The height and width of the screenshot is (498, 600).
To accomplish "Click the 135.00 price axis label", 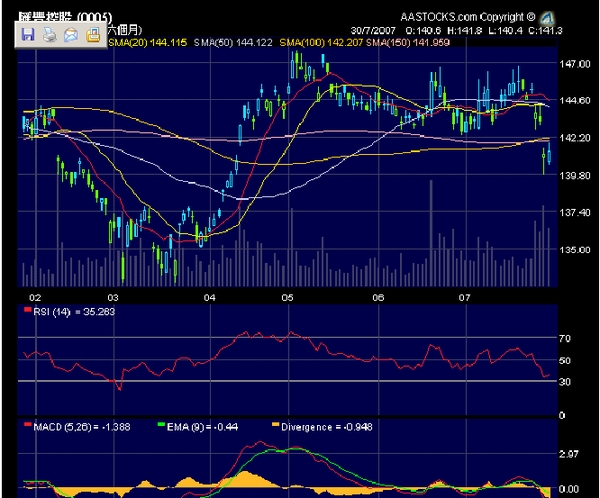I will click(x=575, y=250).
